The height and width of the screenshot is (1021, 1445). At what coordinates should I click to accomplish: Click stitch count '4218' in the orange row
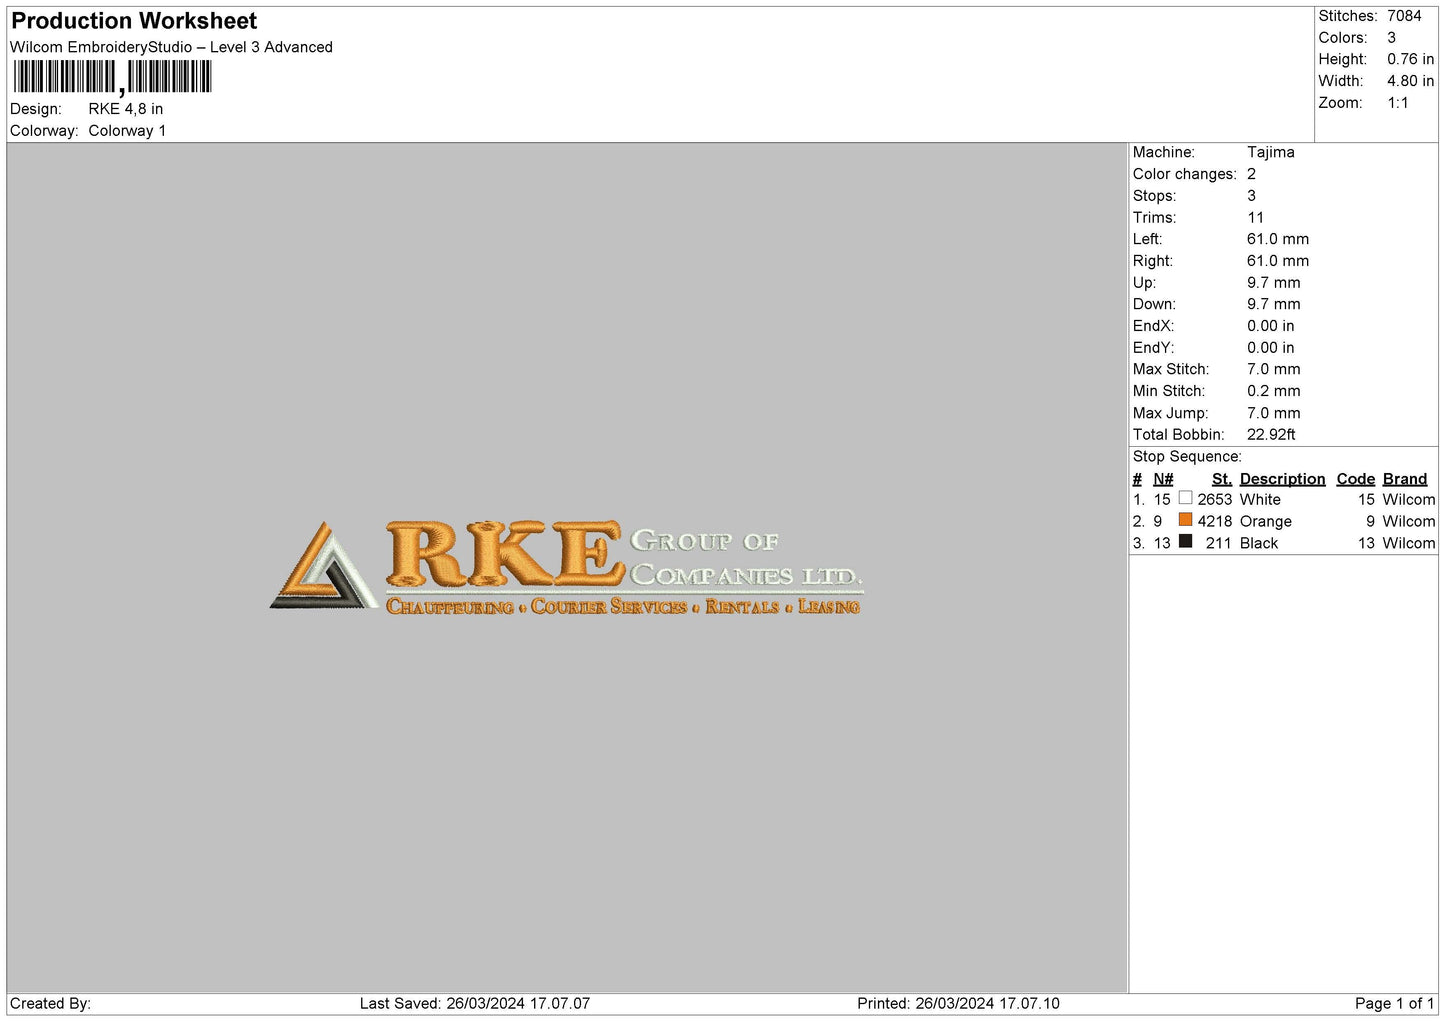[x=1215, y=522]
